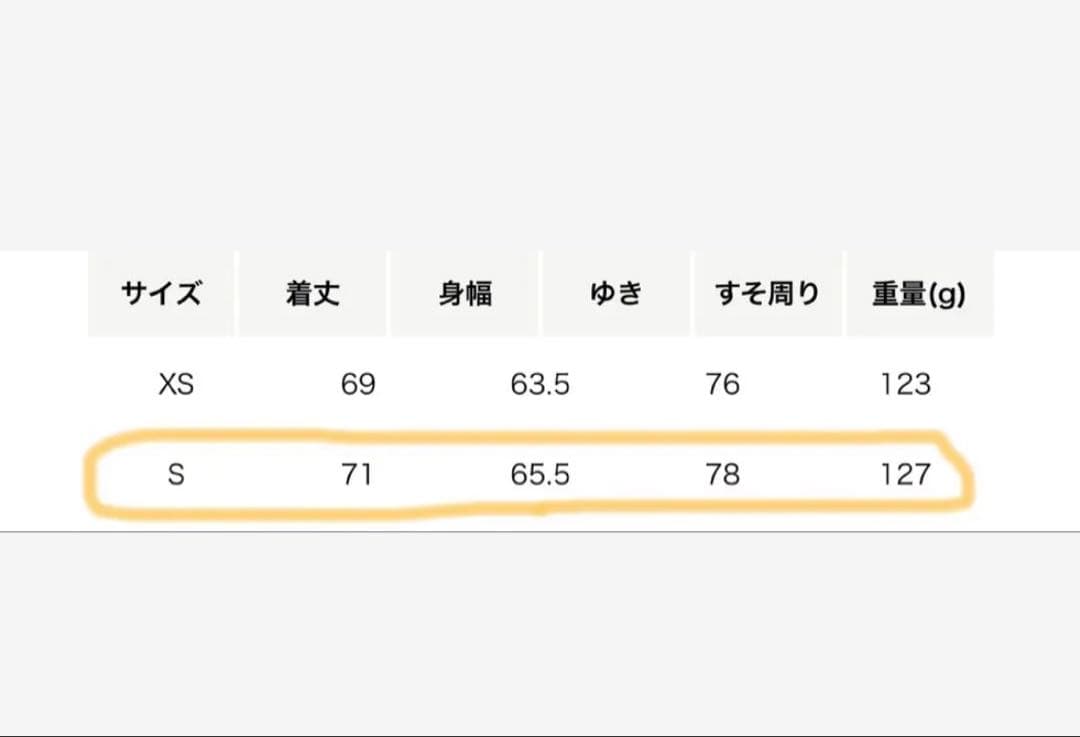
Task: Click the S size label
Action: click(176, 474)
